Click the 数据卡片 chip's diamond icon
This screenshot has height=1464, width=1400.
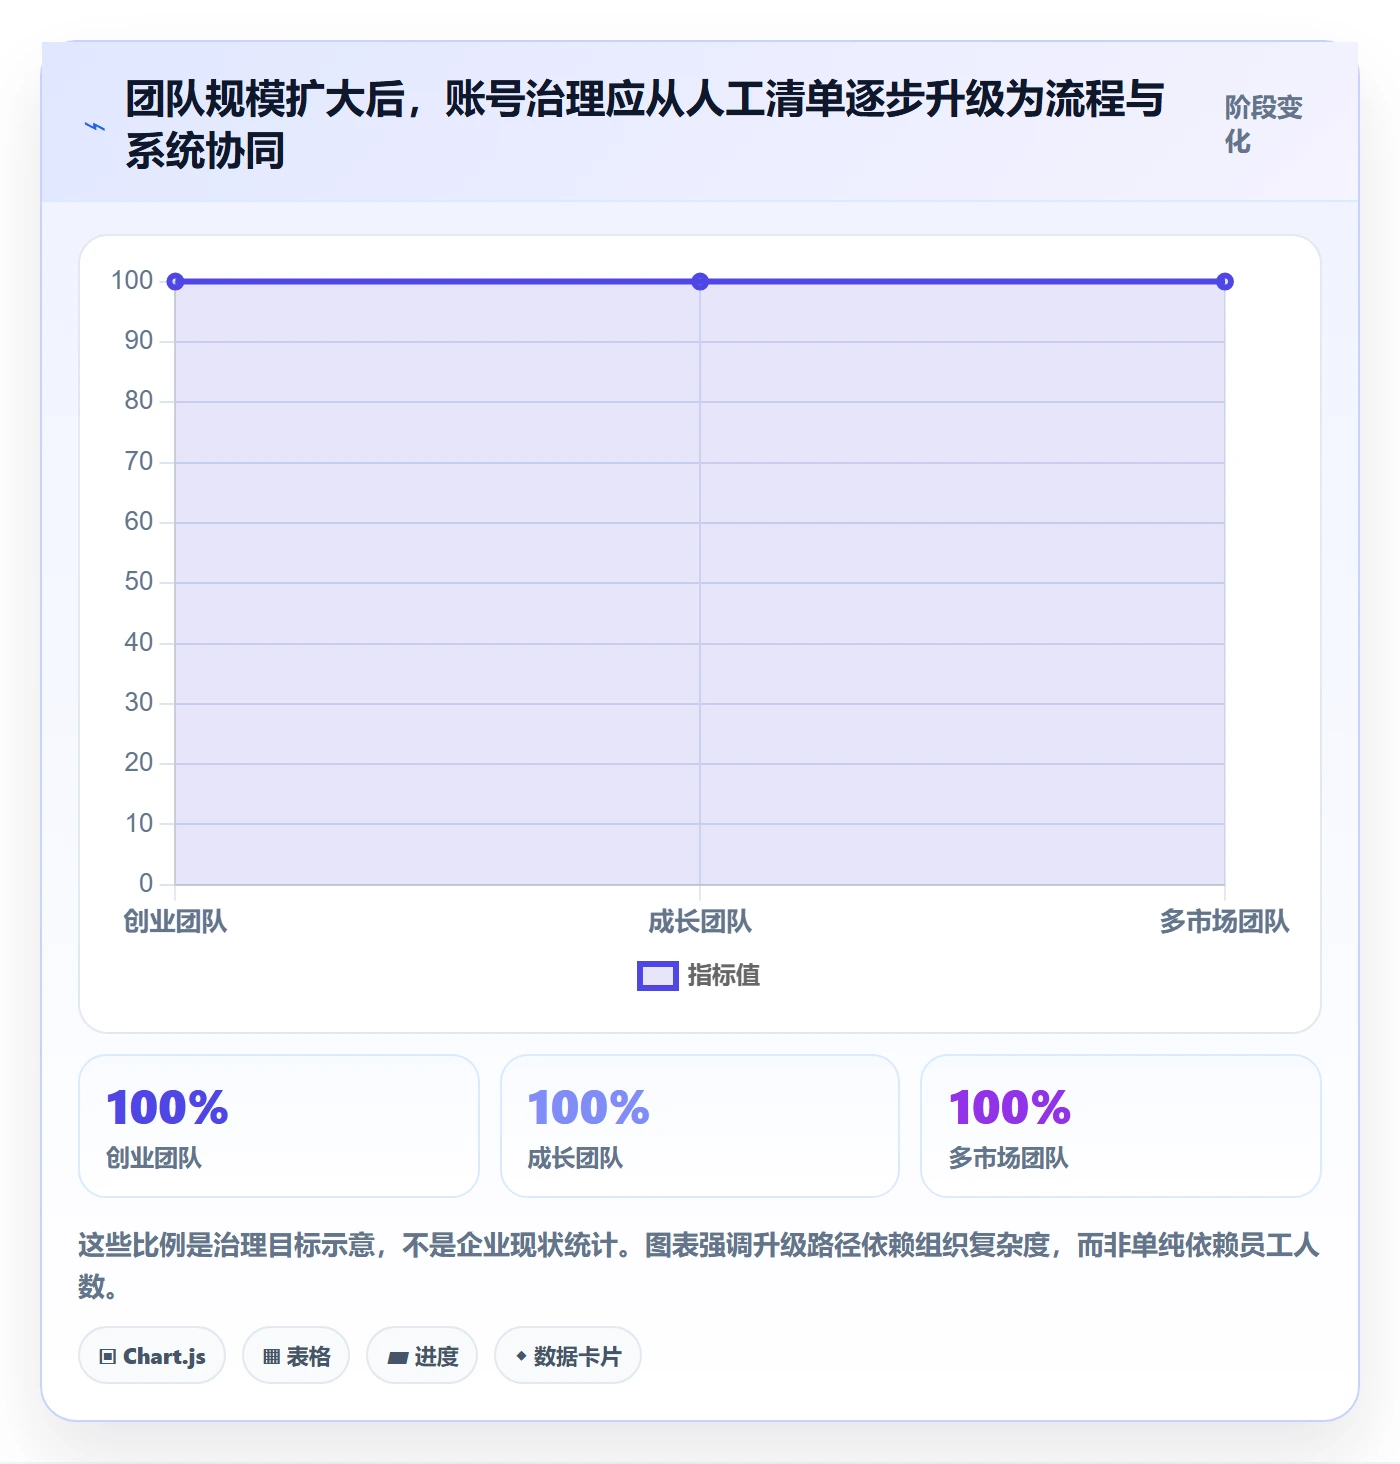click(521, 1356)
